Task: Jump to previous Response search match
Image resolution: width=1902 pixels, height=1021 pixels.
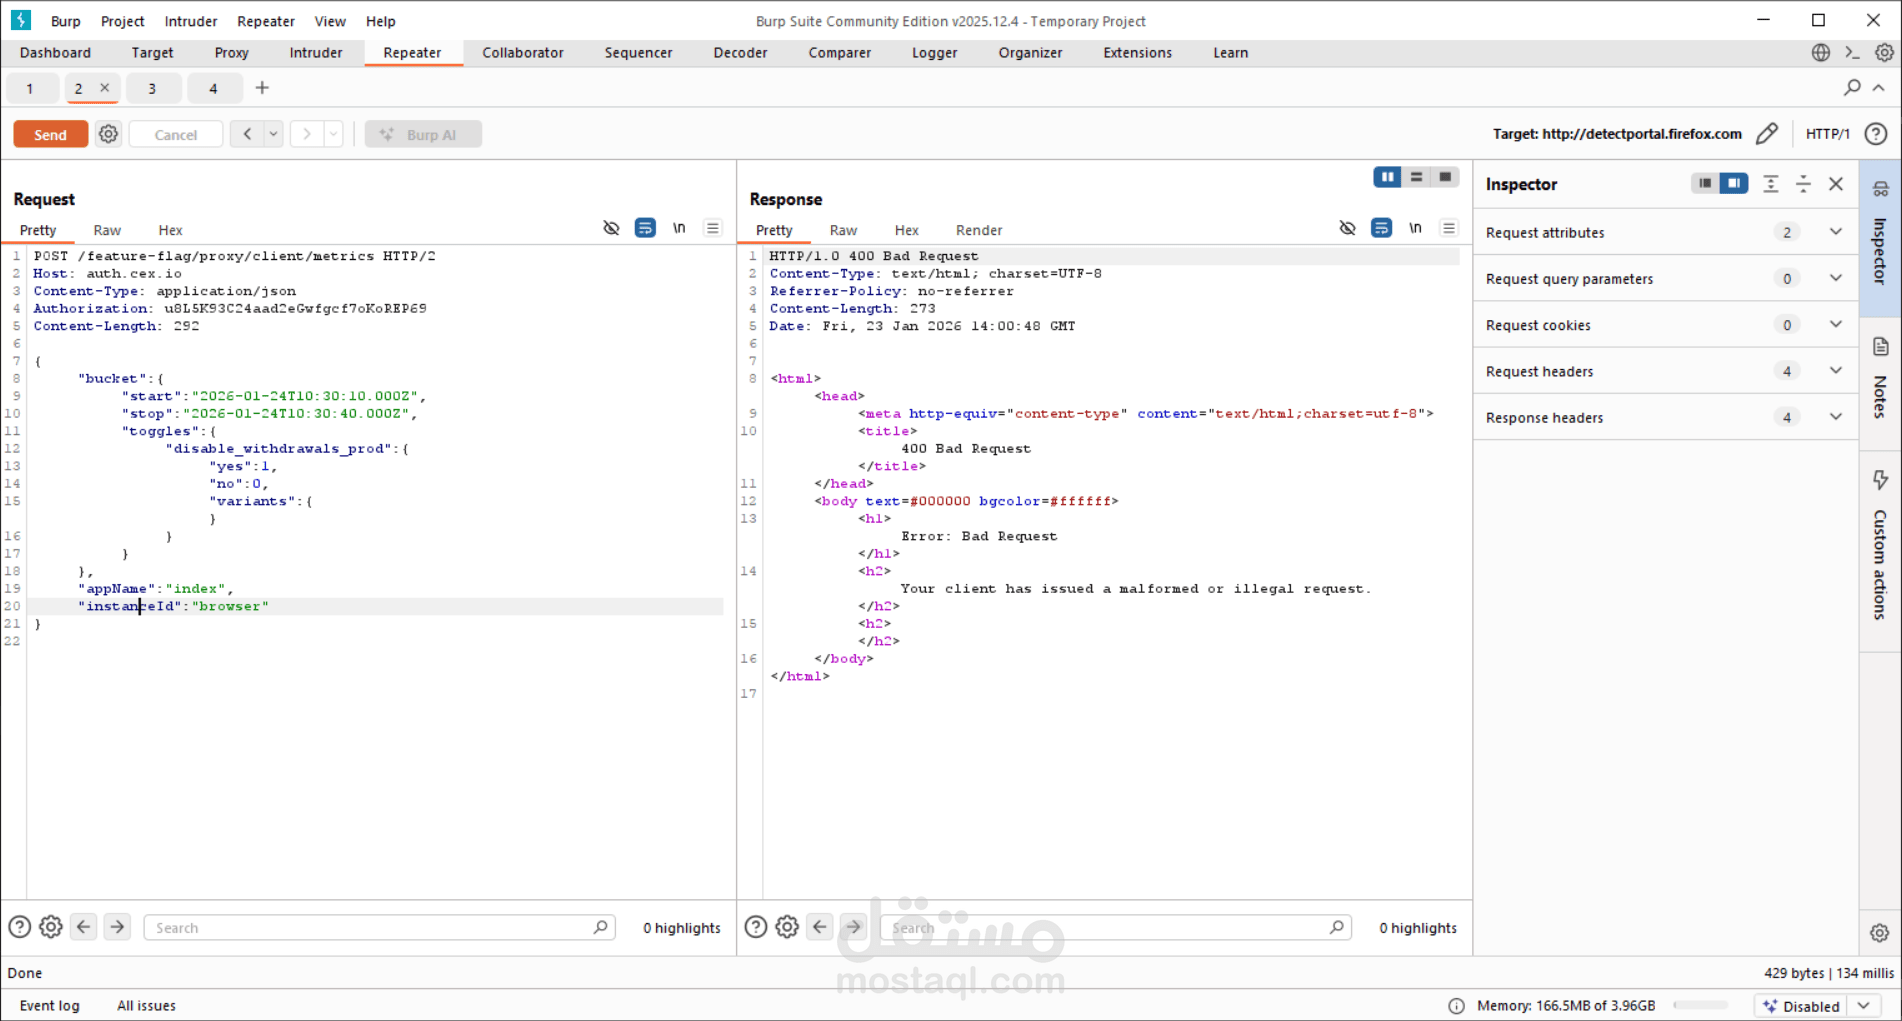Action: (820, 927)
